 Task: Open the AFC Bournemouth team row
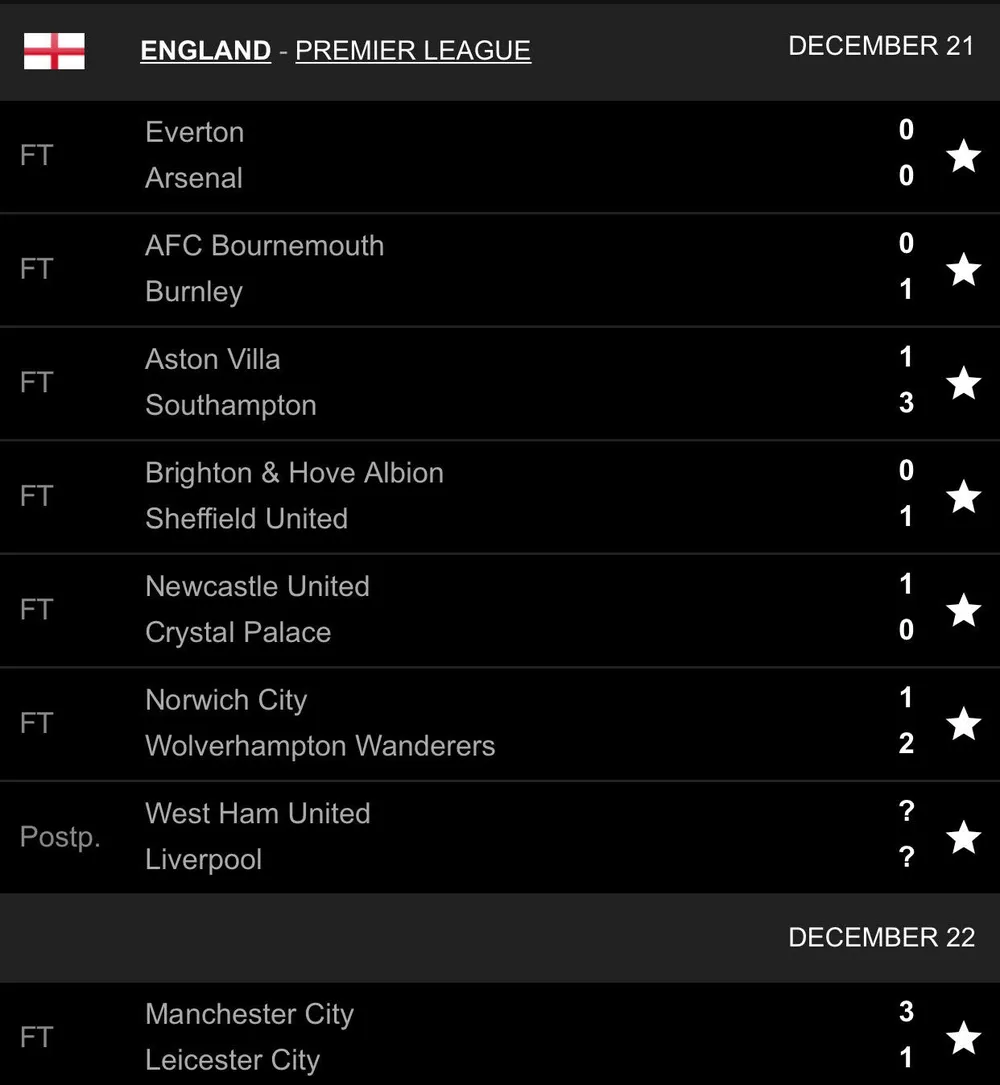click(264, 246)
